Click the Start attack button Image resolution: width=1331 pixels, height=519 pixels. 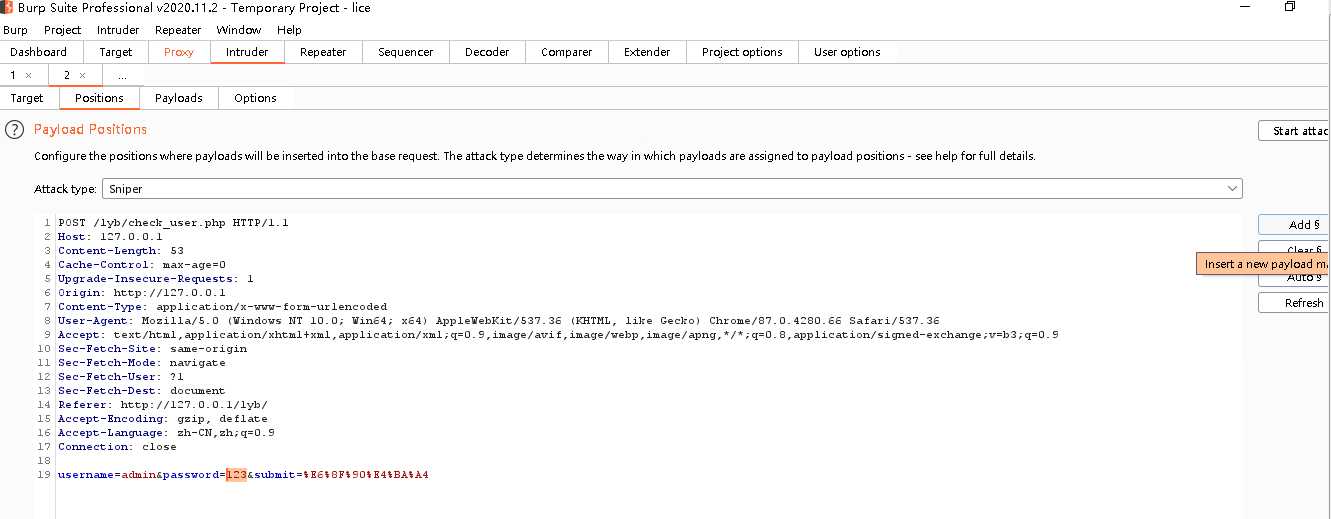1294,131
